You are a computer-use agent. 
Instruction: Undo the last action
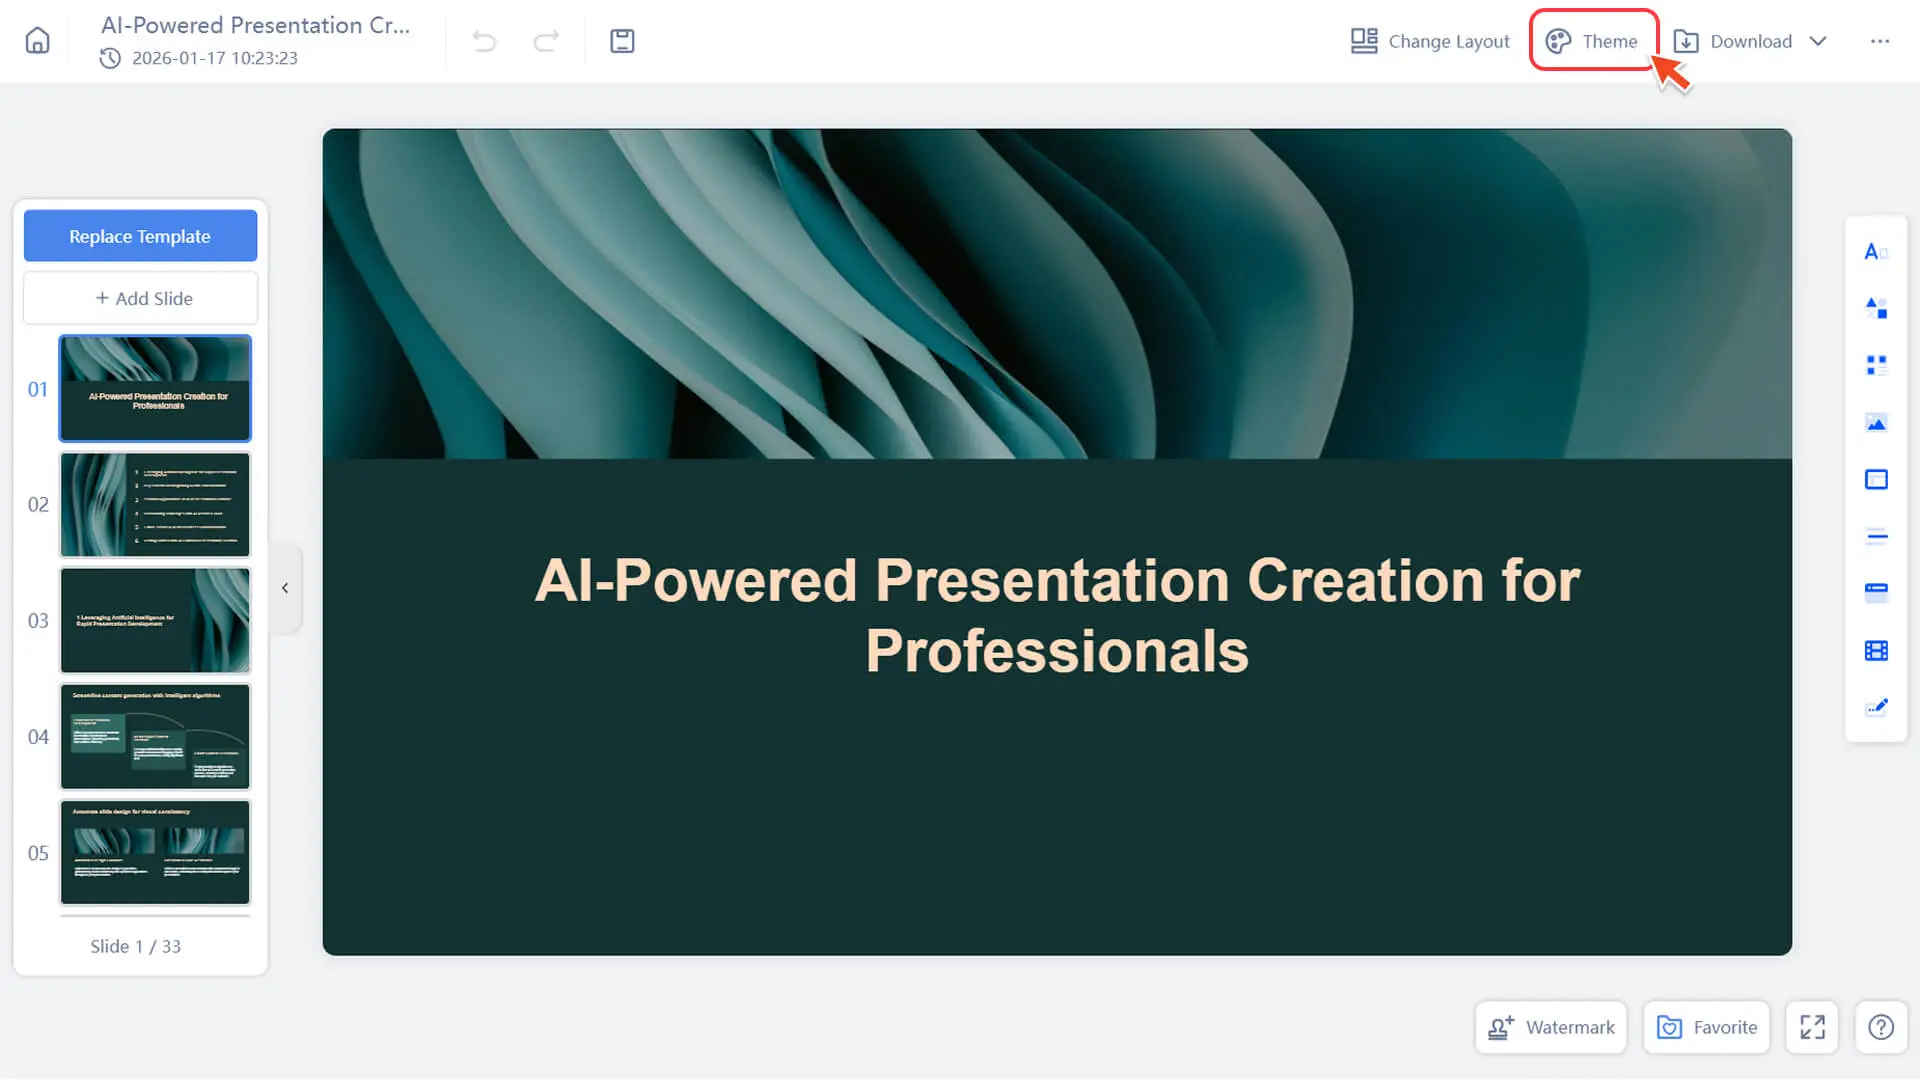tap(484, 41)
